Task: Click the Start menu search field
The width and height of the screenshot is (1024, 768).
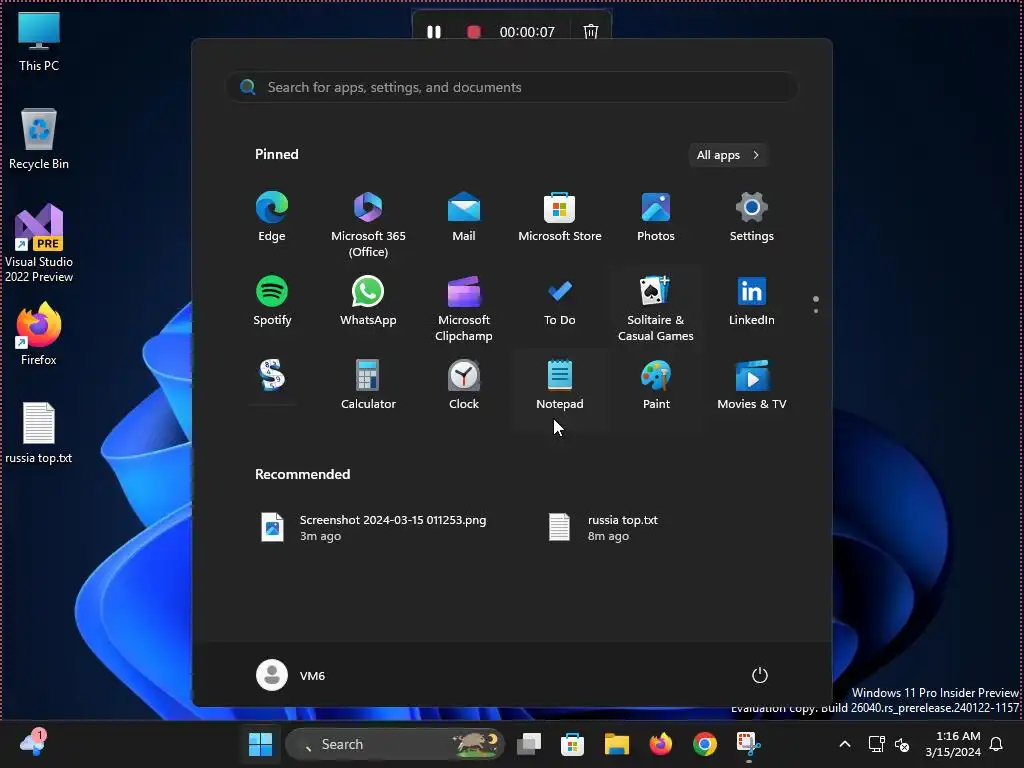Action: point(511,87)
